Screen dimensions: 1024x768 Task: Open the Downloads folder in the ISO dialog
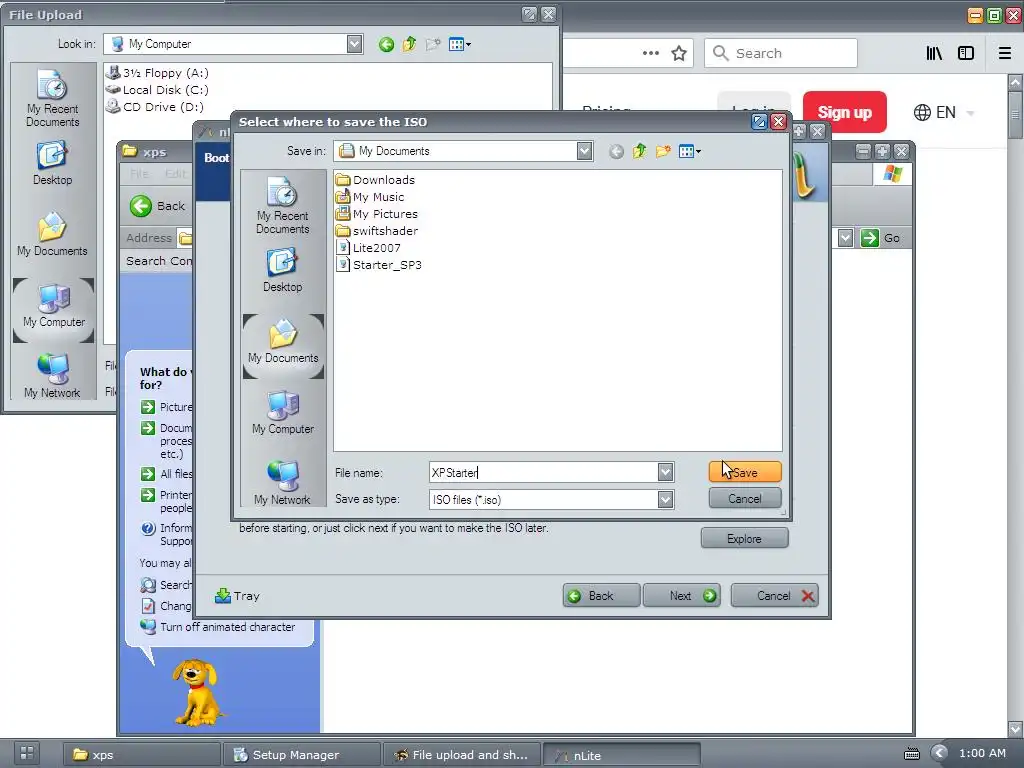tap(376, 180)
